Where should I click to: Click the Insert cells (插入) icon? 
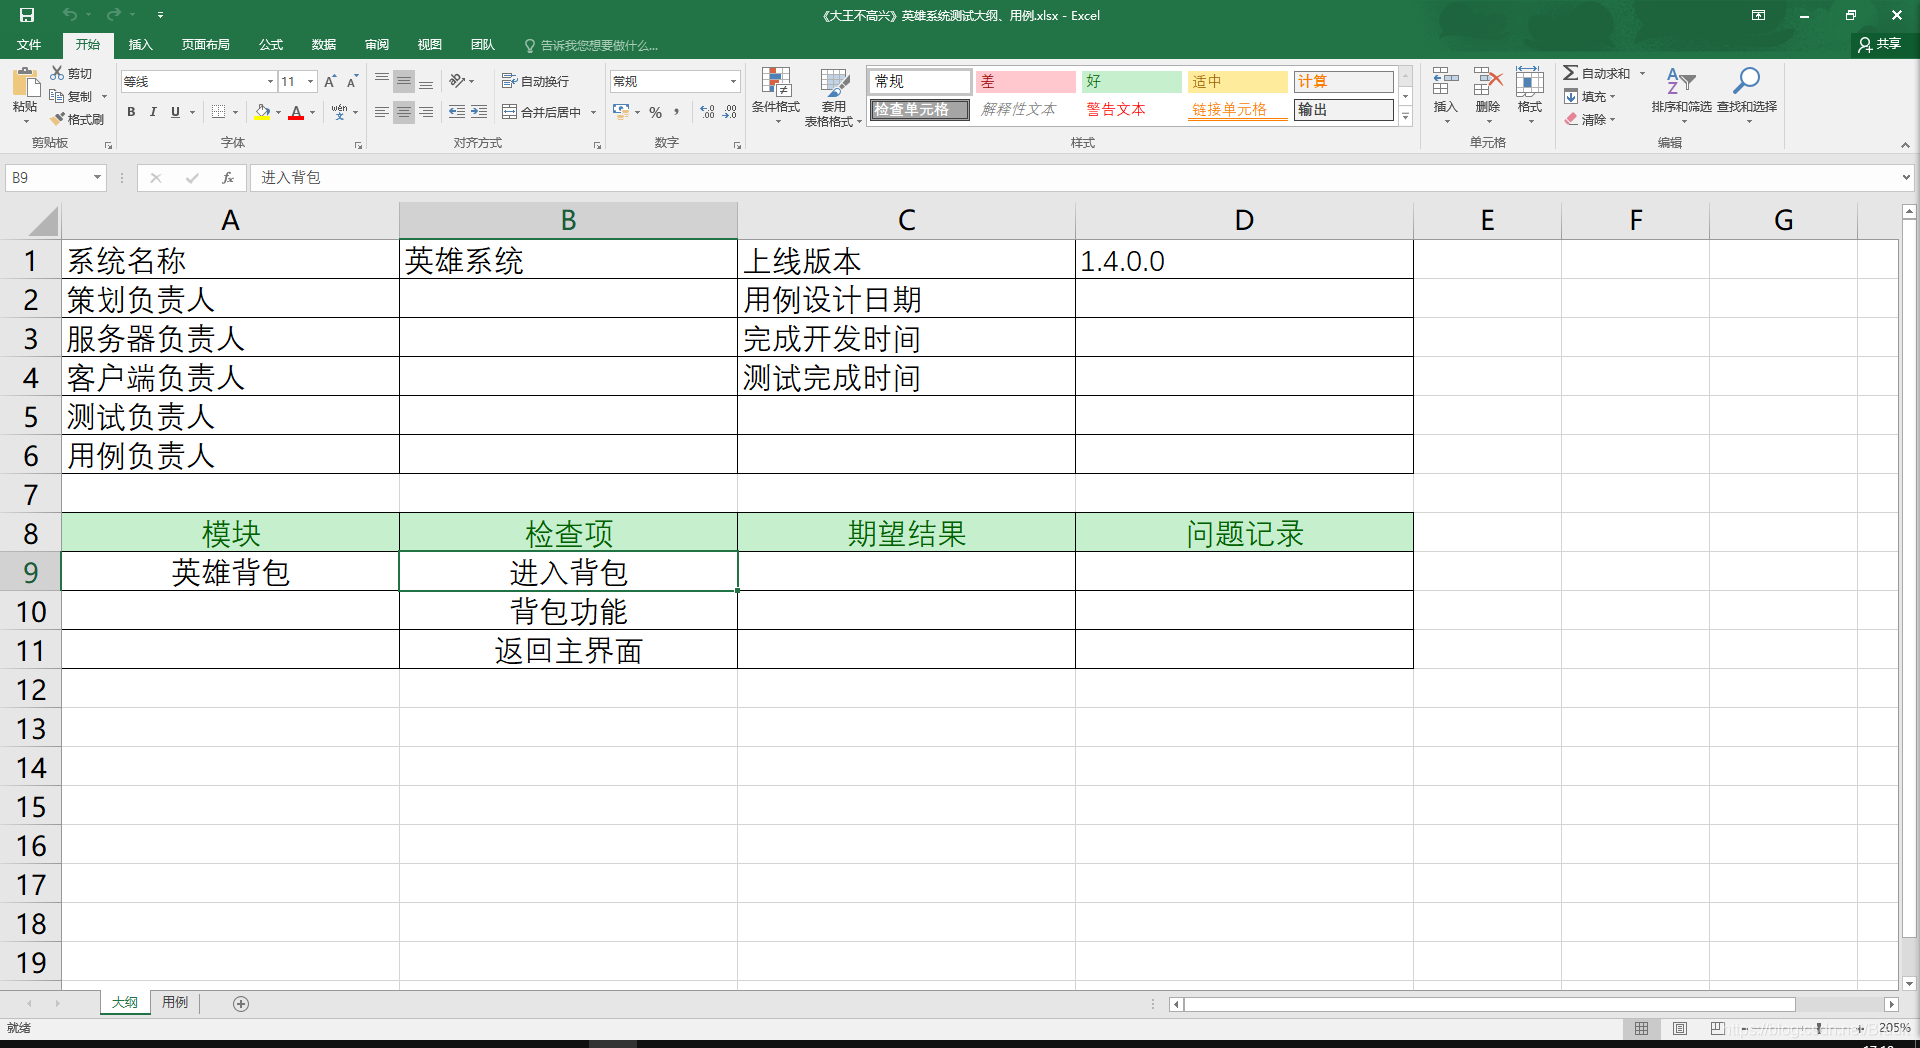point(1445,82)
